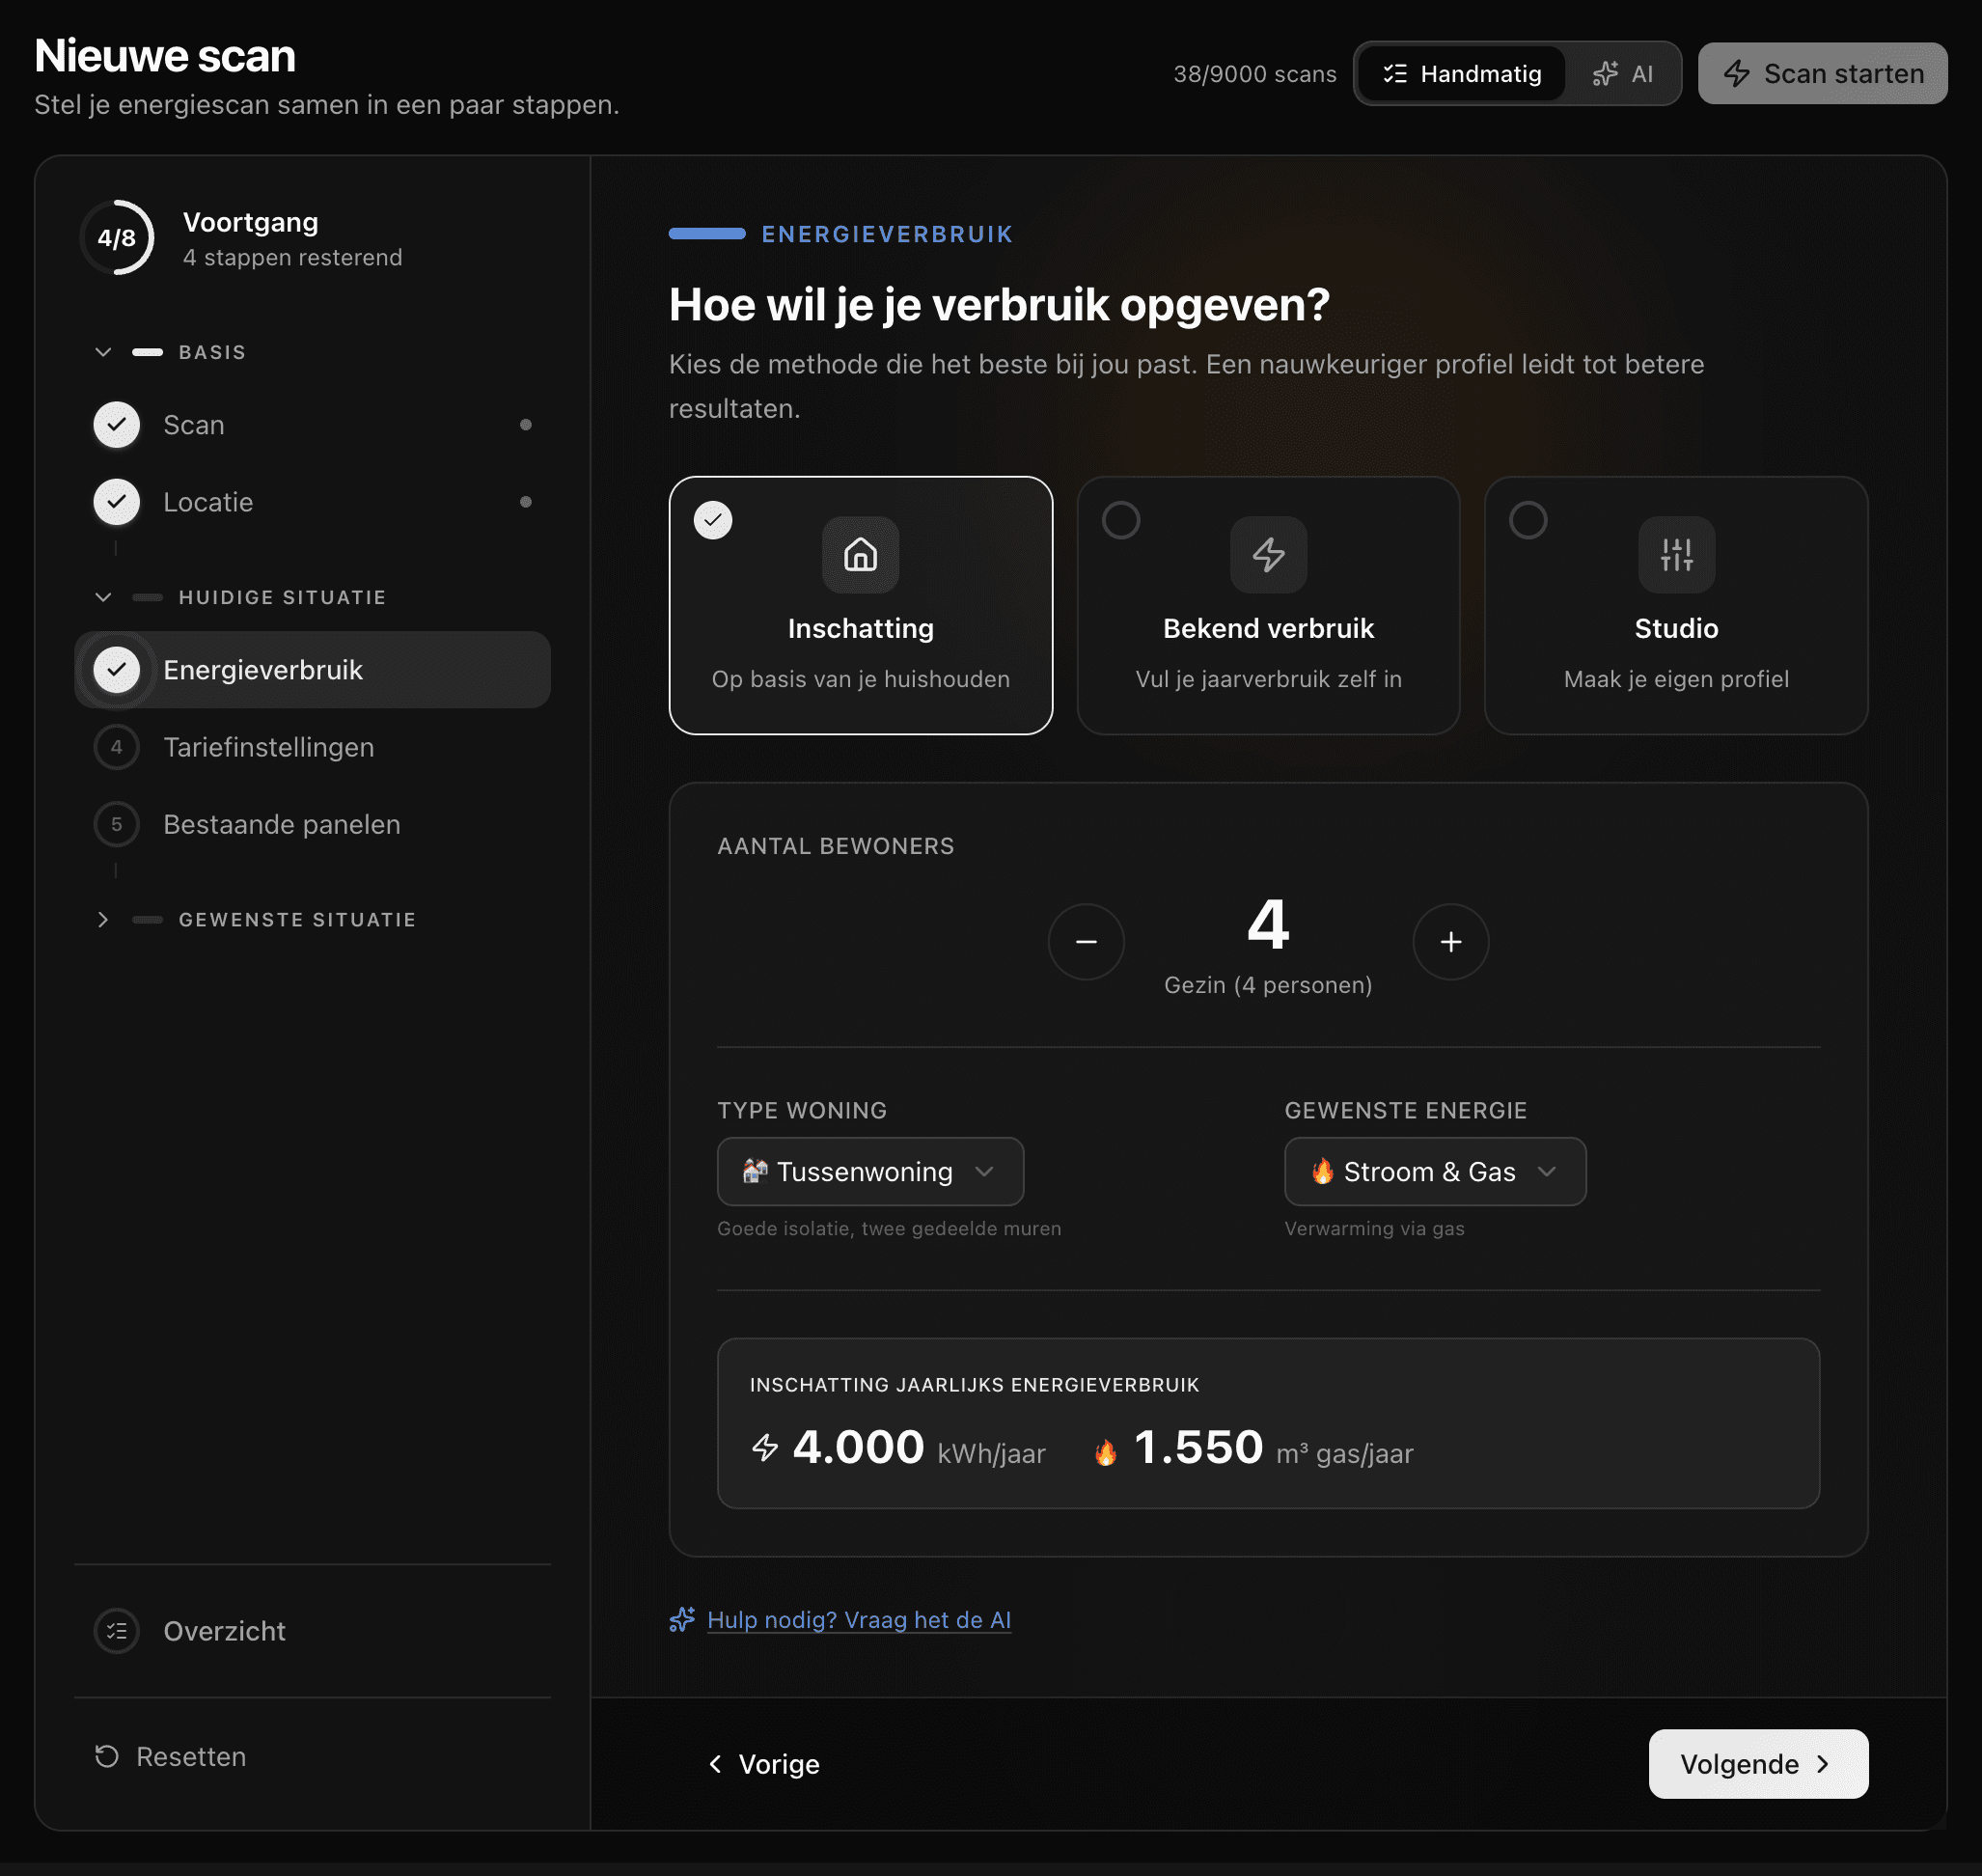Click the Resetten circular arrow icon
The height and width of the screenshot is (1876, 1982).
pyautogui.click(x=107, y=1756)
